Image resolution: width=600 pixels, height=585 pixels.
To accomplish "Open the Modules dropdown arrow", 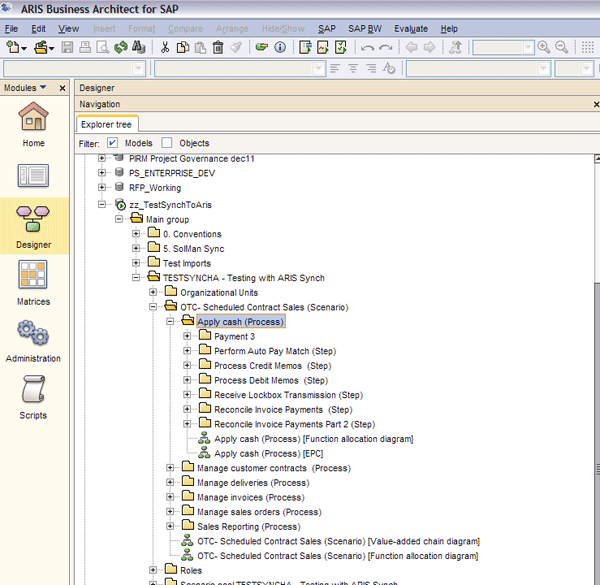I will pos(42,88).
